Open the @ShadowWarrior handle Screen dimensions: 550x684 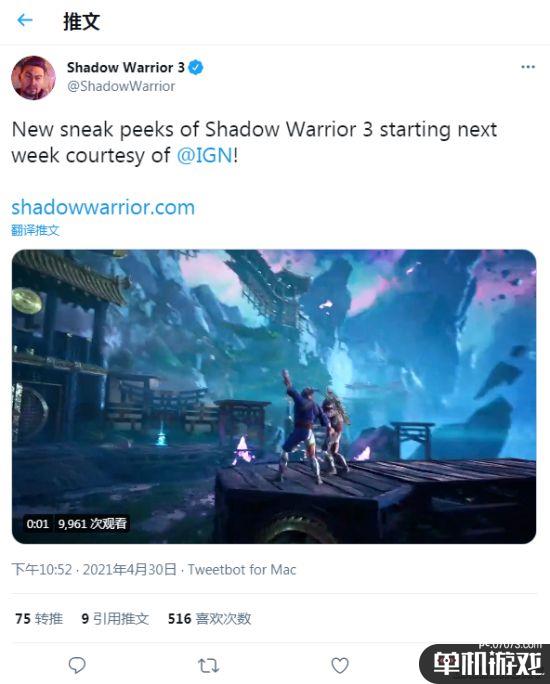[121, 86]
